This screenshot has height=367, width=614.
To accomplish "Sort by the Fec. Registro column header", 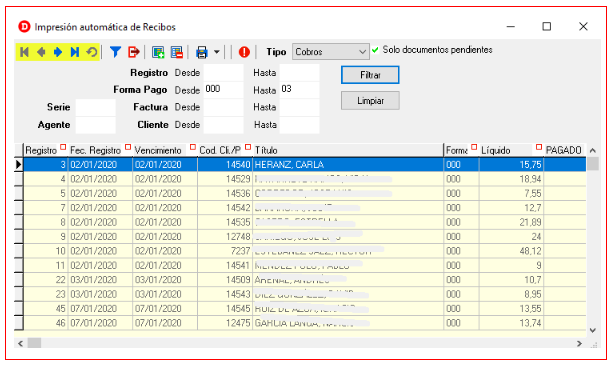I will click(x=100, y=150).
